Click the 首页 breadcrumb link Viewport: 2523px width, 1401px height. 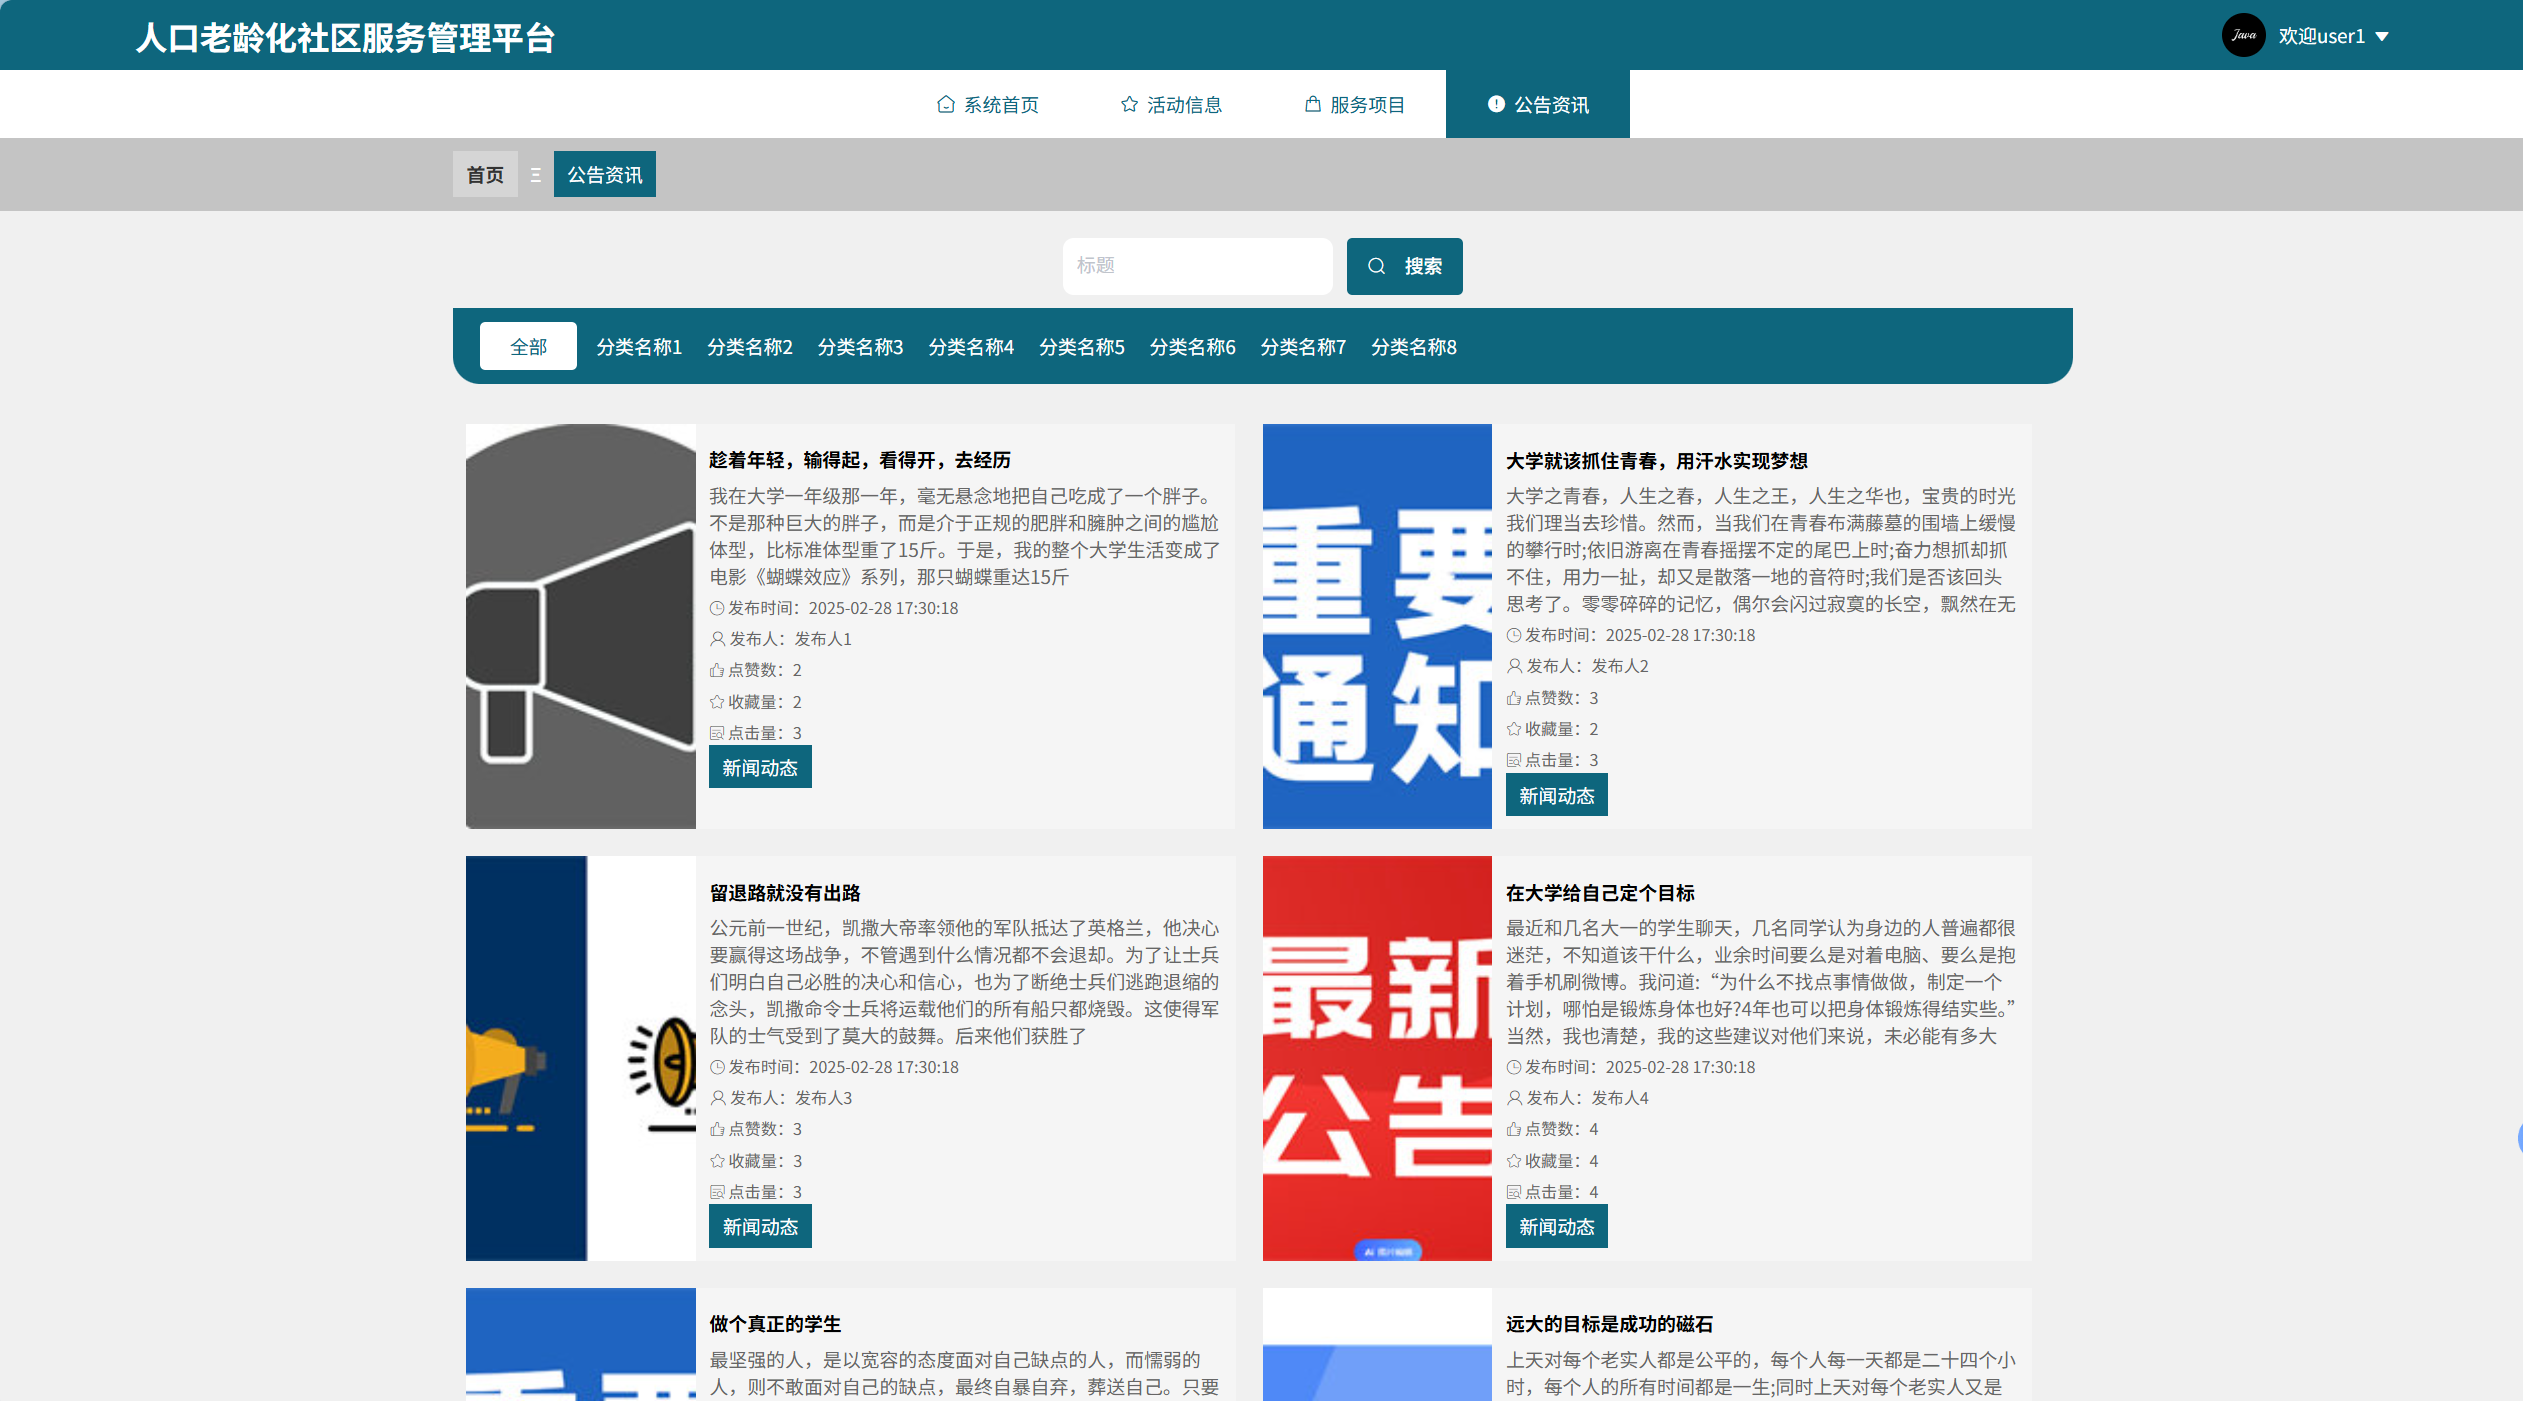point(485,175)
